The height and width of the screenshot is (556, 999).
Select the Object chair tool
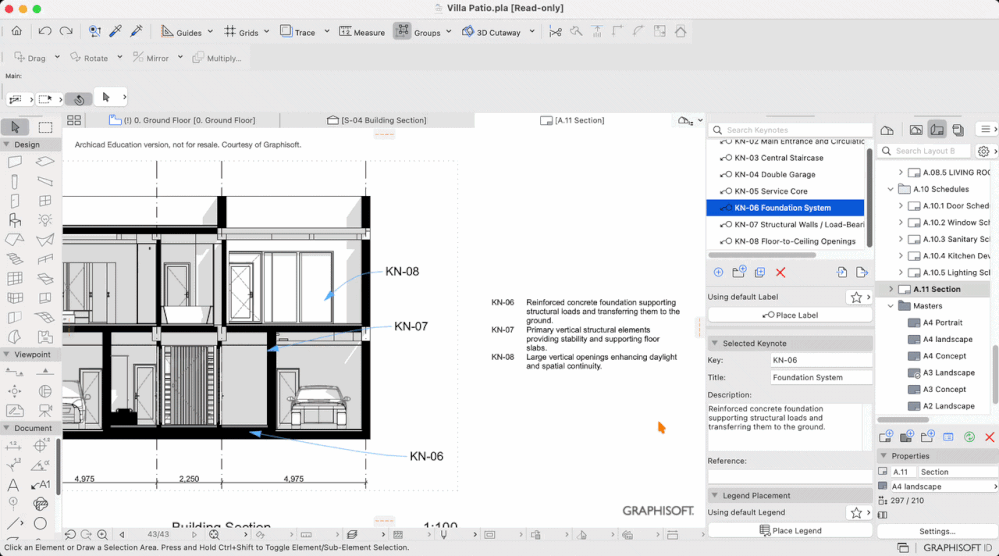click(15, 220)
